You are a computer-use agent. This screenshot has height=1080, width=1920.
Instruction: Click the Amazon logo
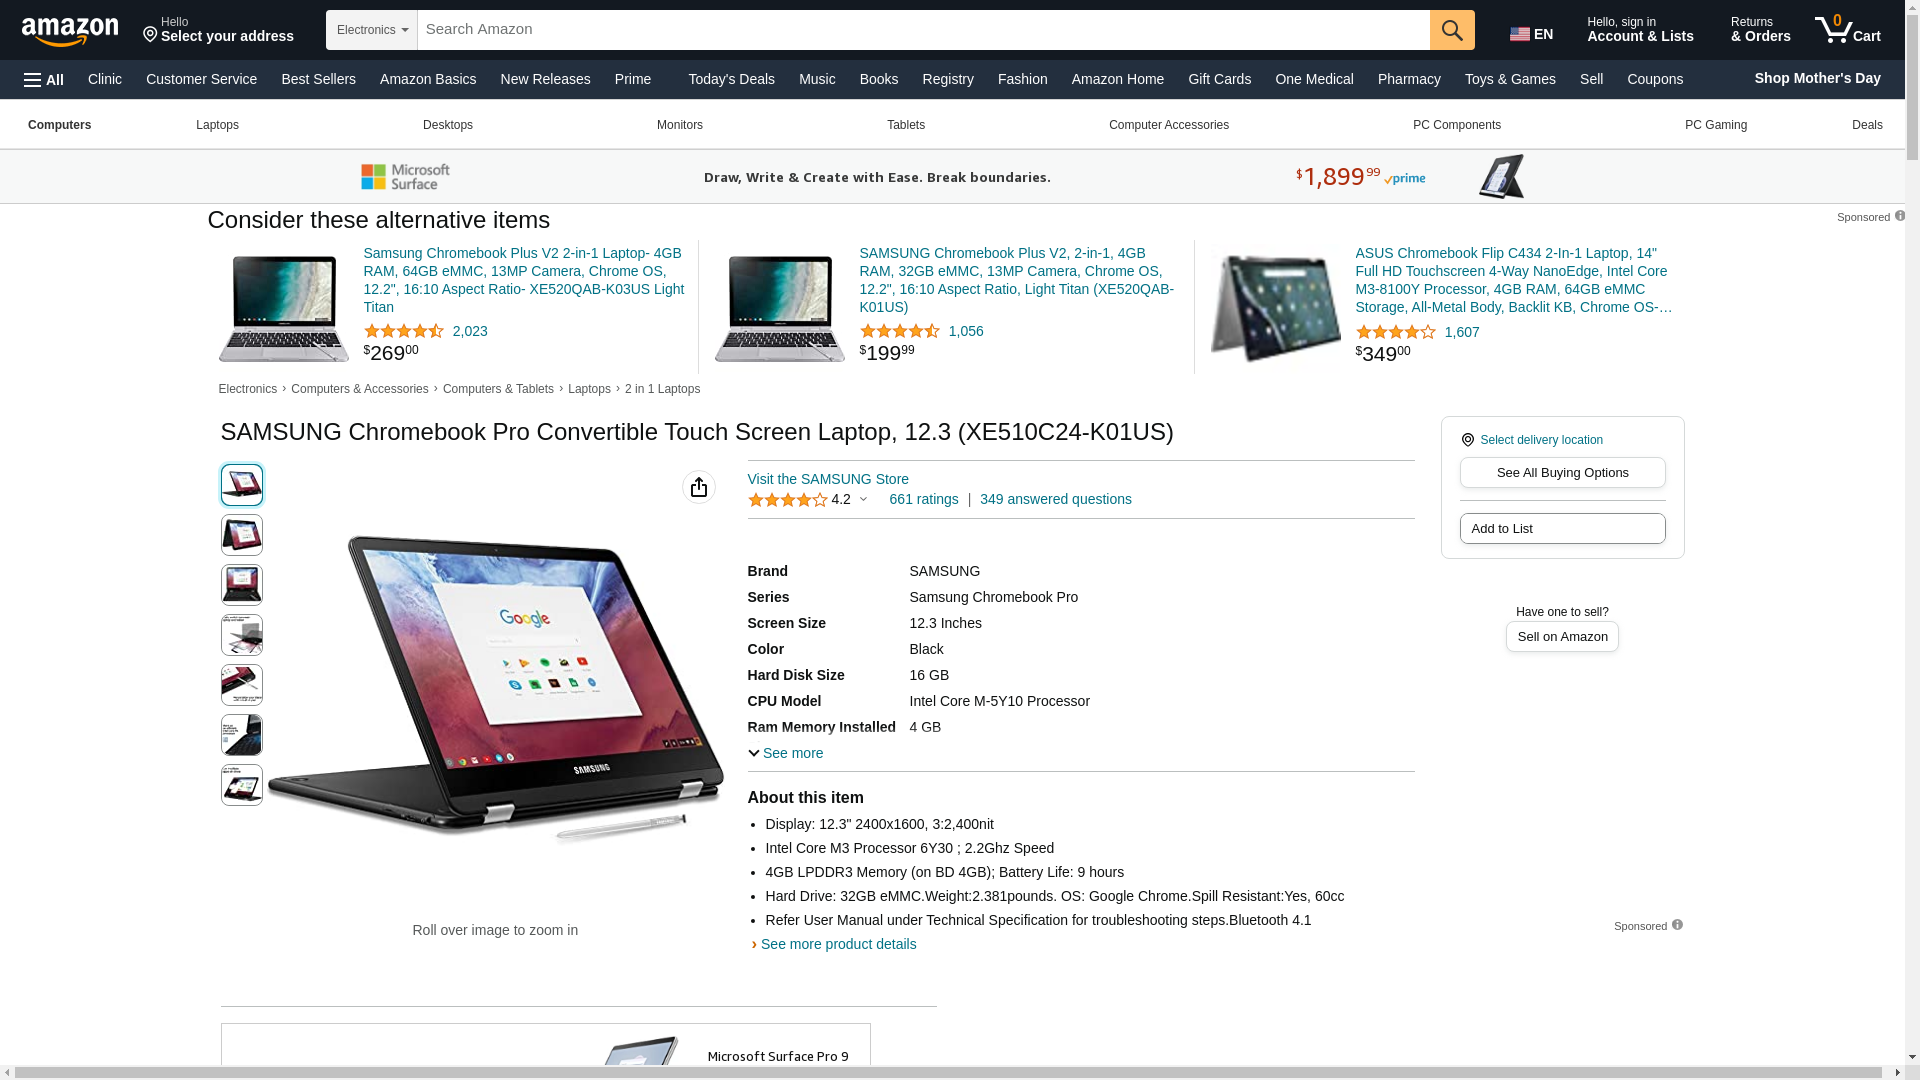[x=70, y=31]
